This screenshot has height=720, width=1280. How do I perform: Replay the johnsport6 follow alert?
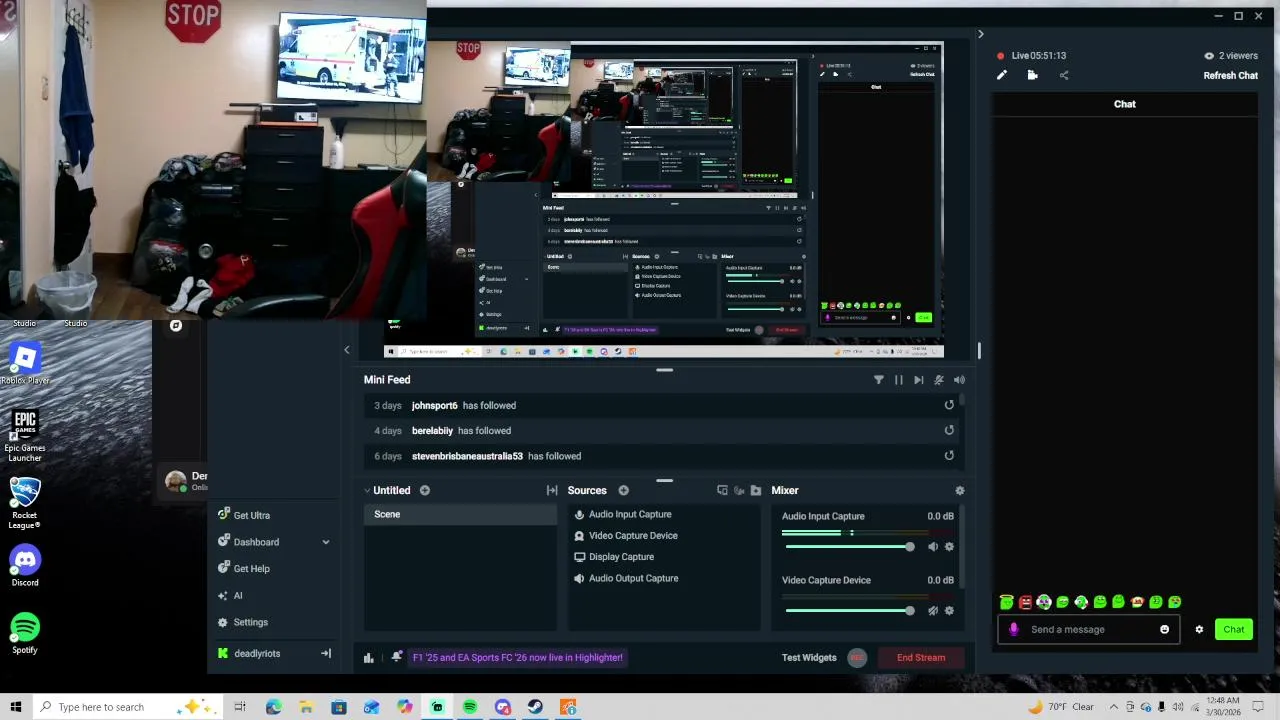(949, 405)
